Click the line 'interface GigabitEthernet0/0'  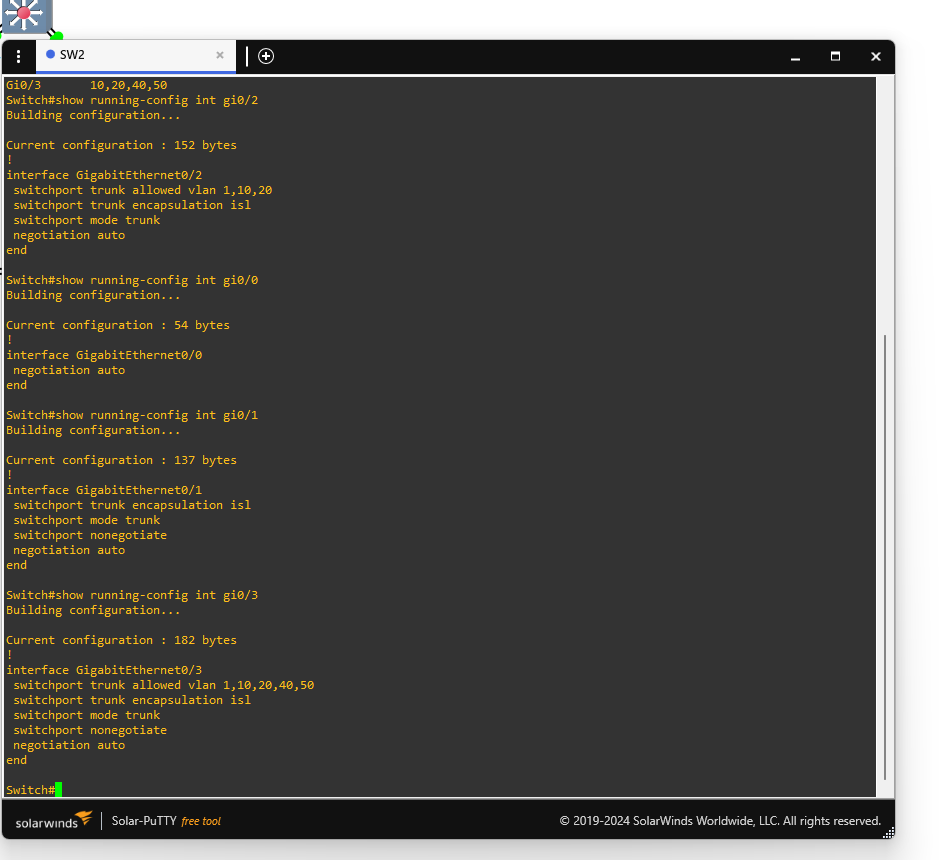tap(104, 356)
